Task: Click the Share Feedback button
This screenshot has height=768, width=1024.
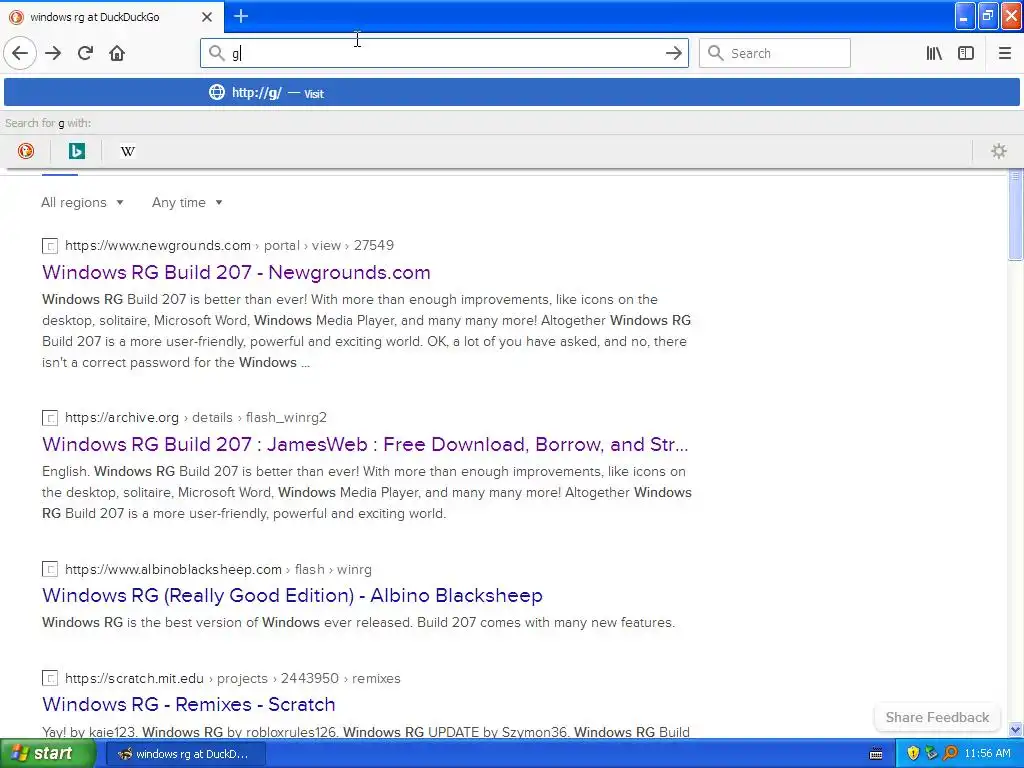Action: (x=937, y=717)
